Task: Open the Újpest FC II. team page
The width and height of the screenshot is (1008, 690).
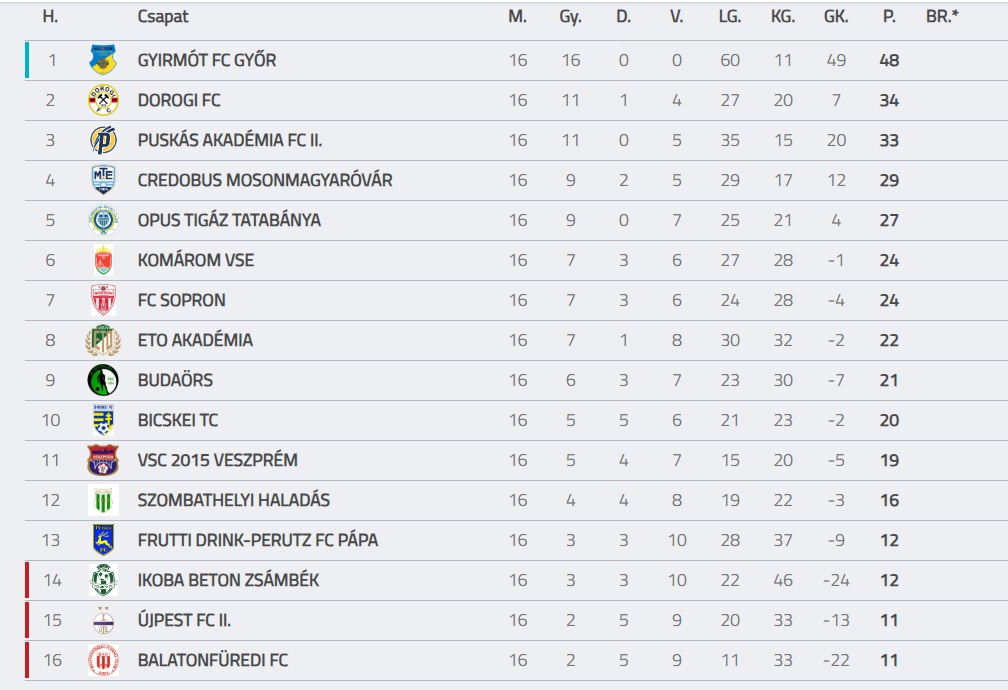Action: pyautogui.click(x=184, y=620)
